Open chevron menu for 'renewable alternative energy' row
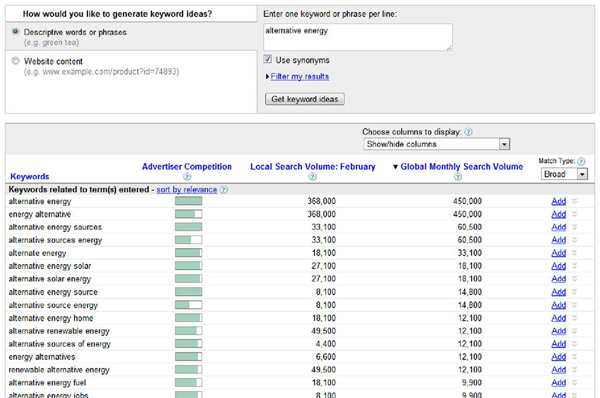This screenshot has width=600, height=398. tap(574, 370)
